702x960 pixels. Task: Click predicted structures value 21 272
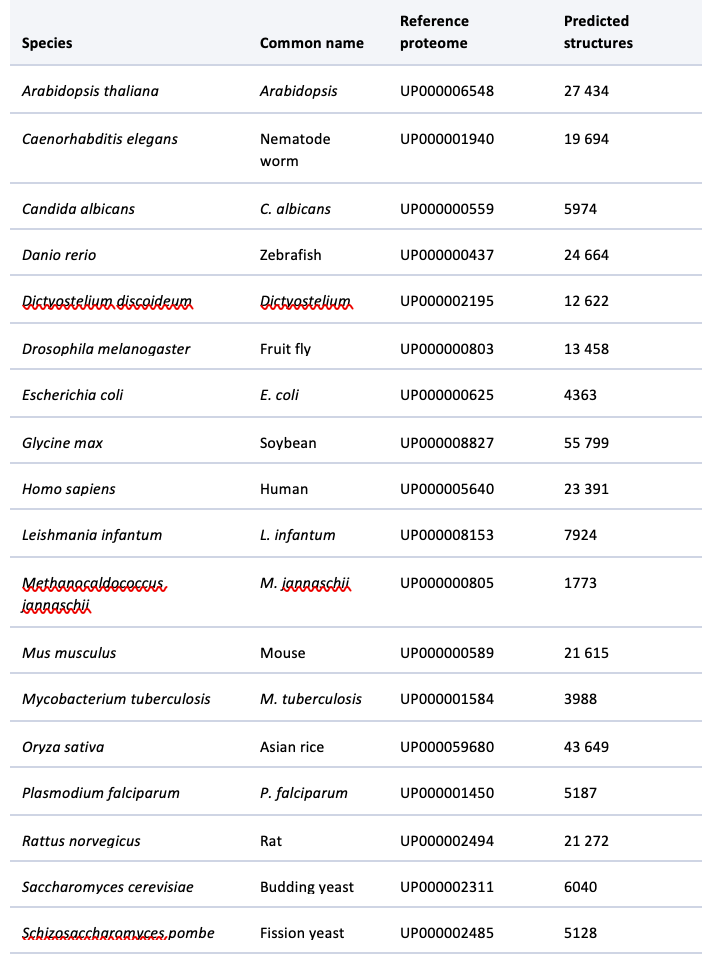[586, 841]
